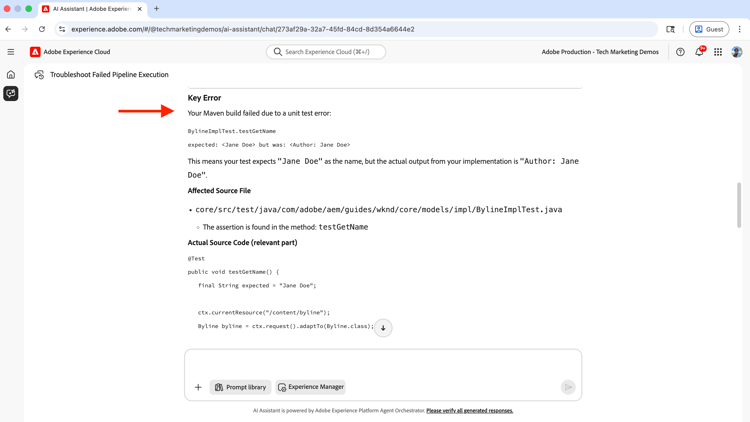
Task: Select AI Assistant icon in left sidebar
Action: coord(11,93)
